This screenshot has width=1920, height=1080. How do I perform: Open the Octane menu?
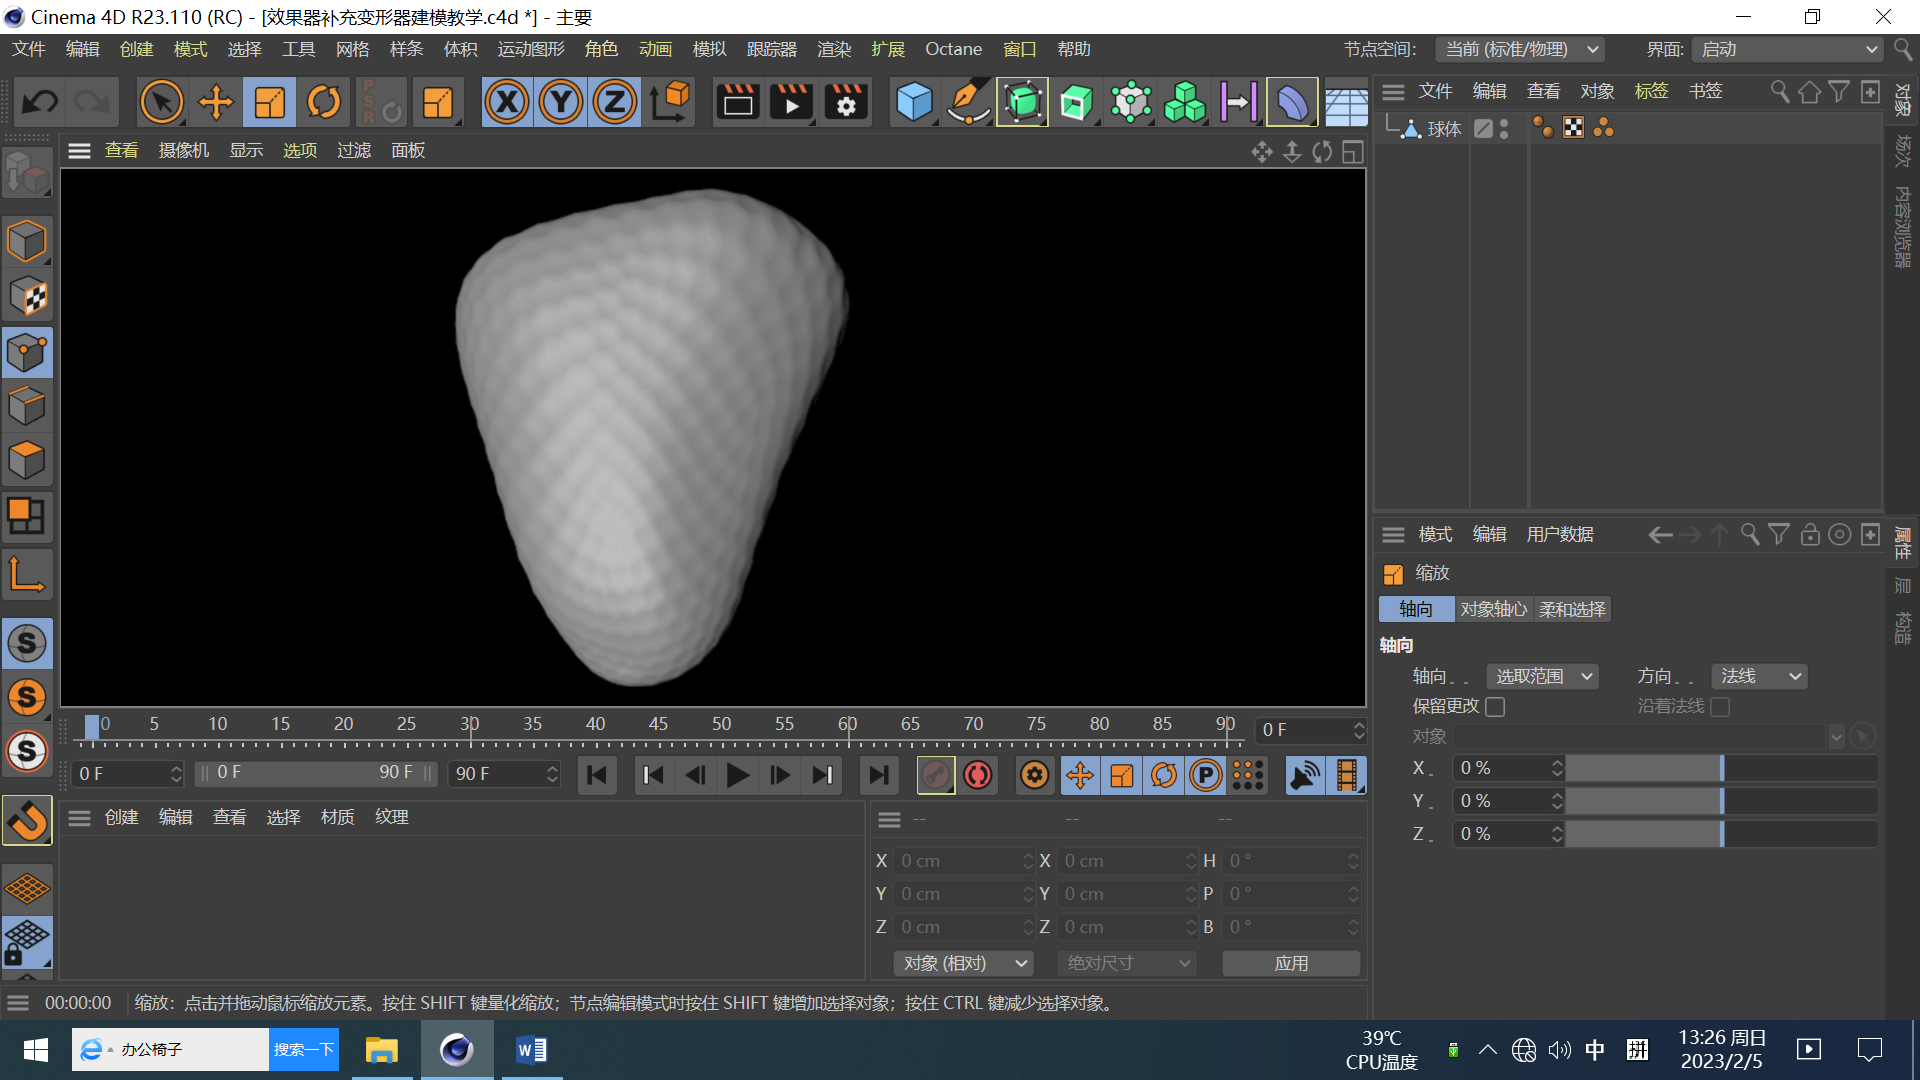click(953, 49)
